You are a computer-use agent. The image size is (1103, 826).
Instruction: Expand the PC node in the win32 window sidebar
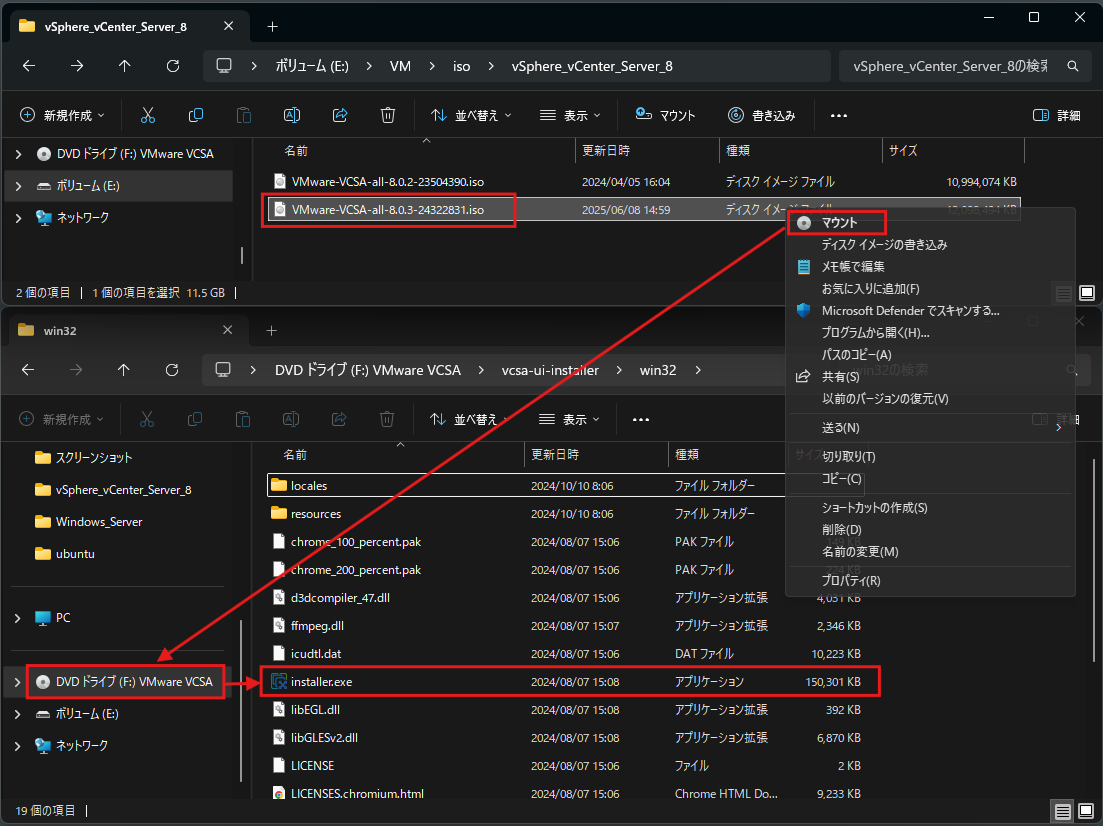(x=18, y=618)
